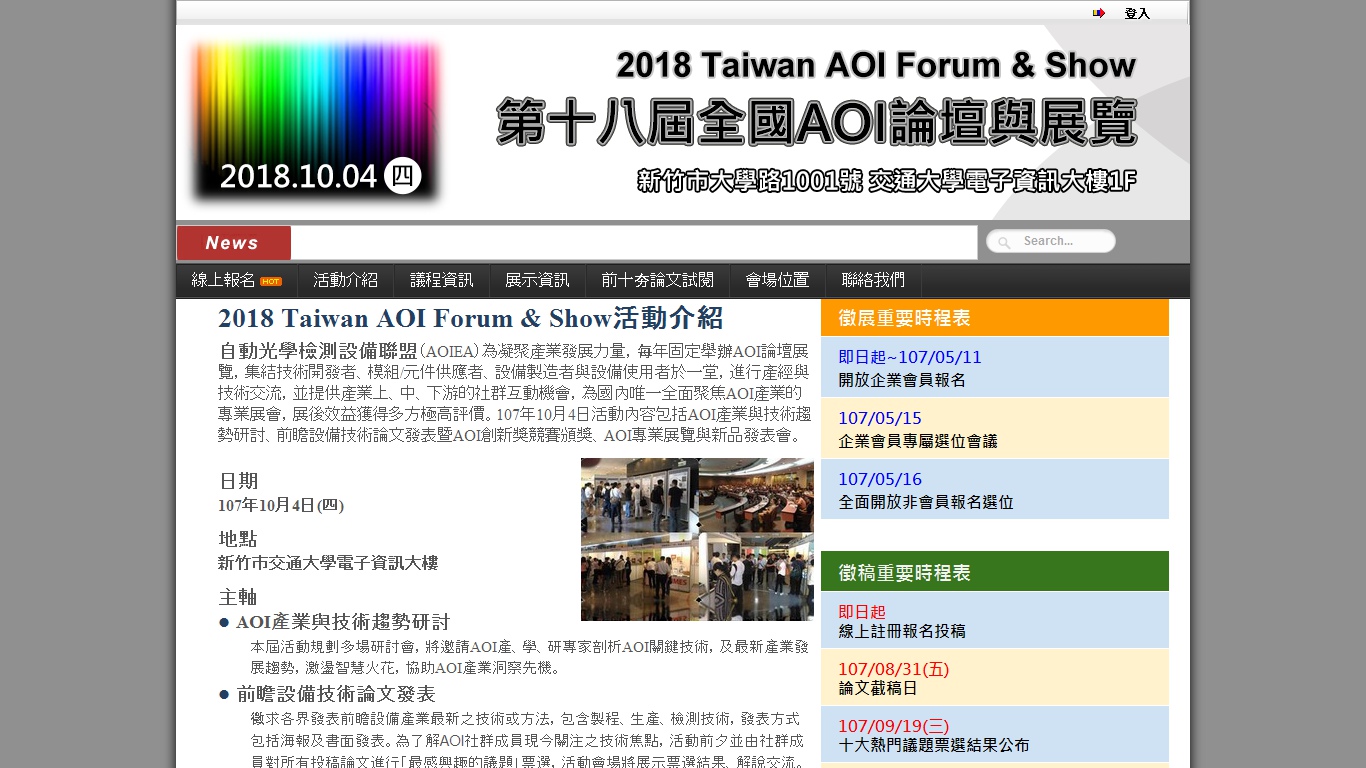Viewport: 1366px width, 768px height.
Task: Open the 活動介紹 menu item
Action: tap(346, 280)
